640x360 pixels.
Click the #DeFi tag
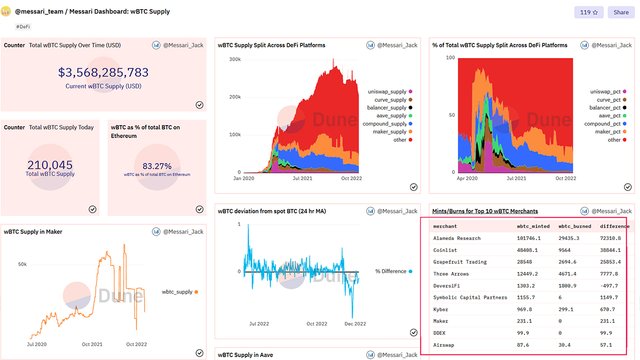23,27
